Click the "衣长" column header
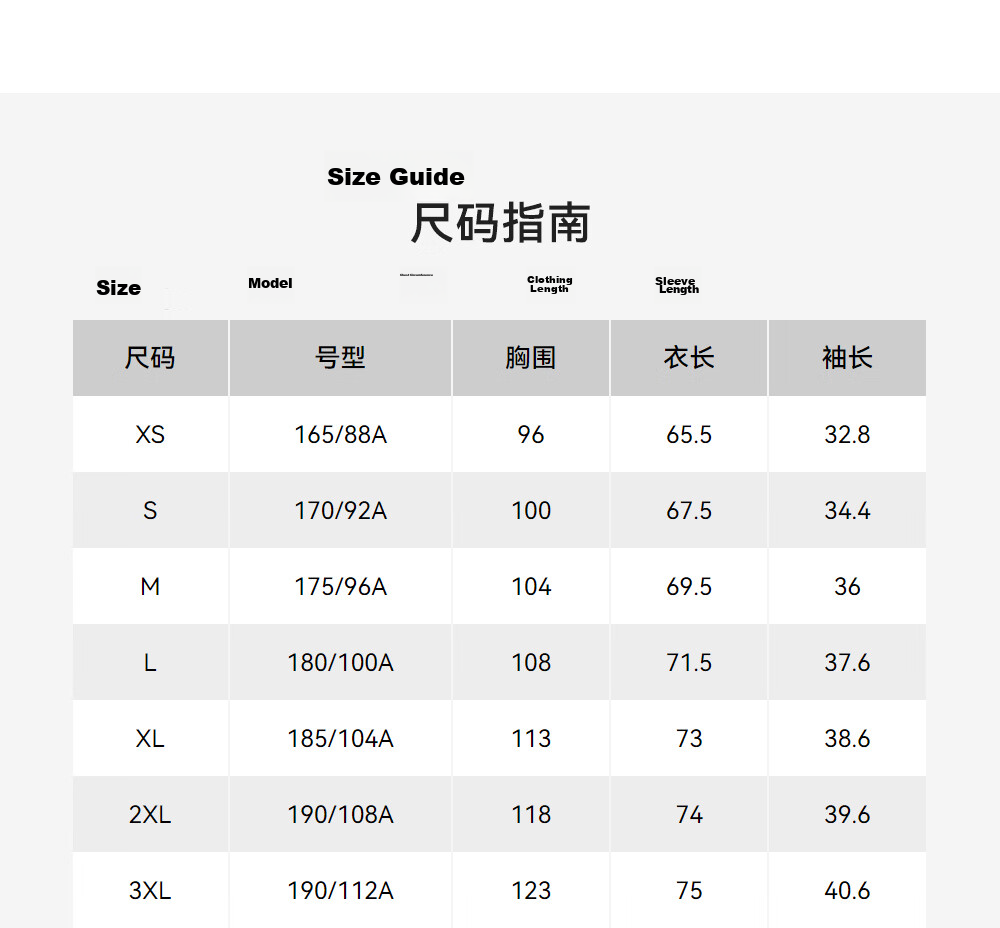Viewport: 1000px width, 928px height. pos(689,358)
